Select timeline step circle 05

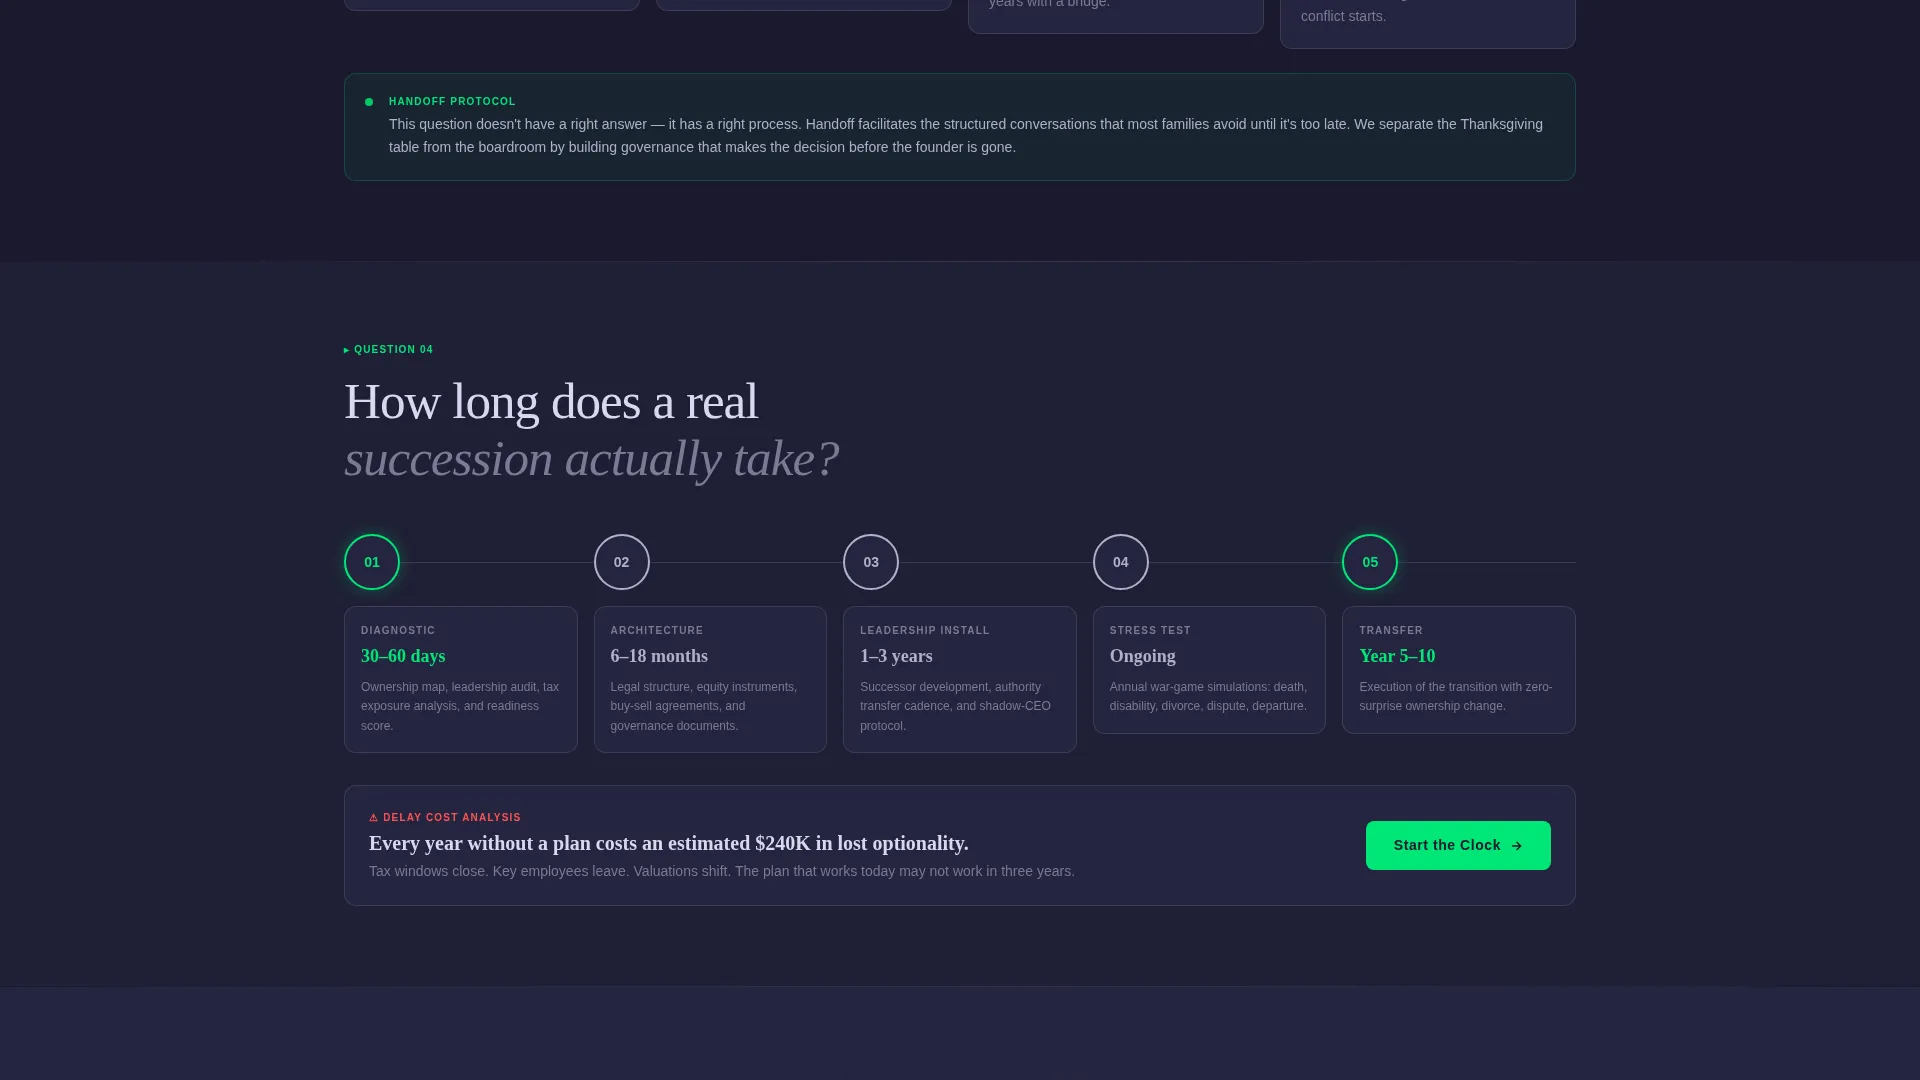[1370, 562]
